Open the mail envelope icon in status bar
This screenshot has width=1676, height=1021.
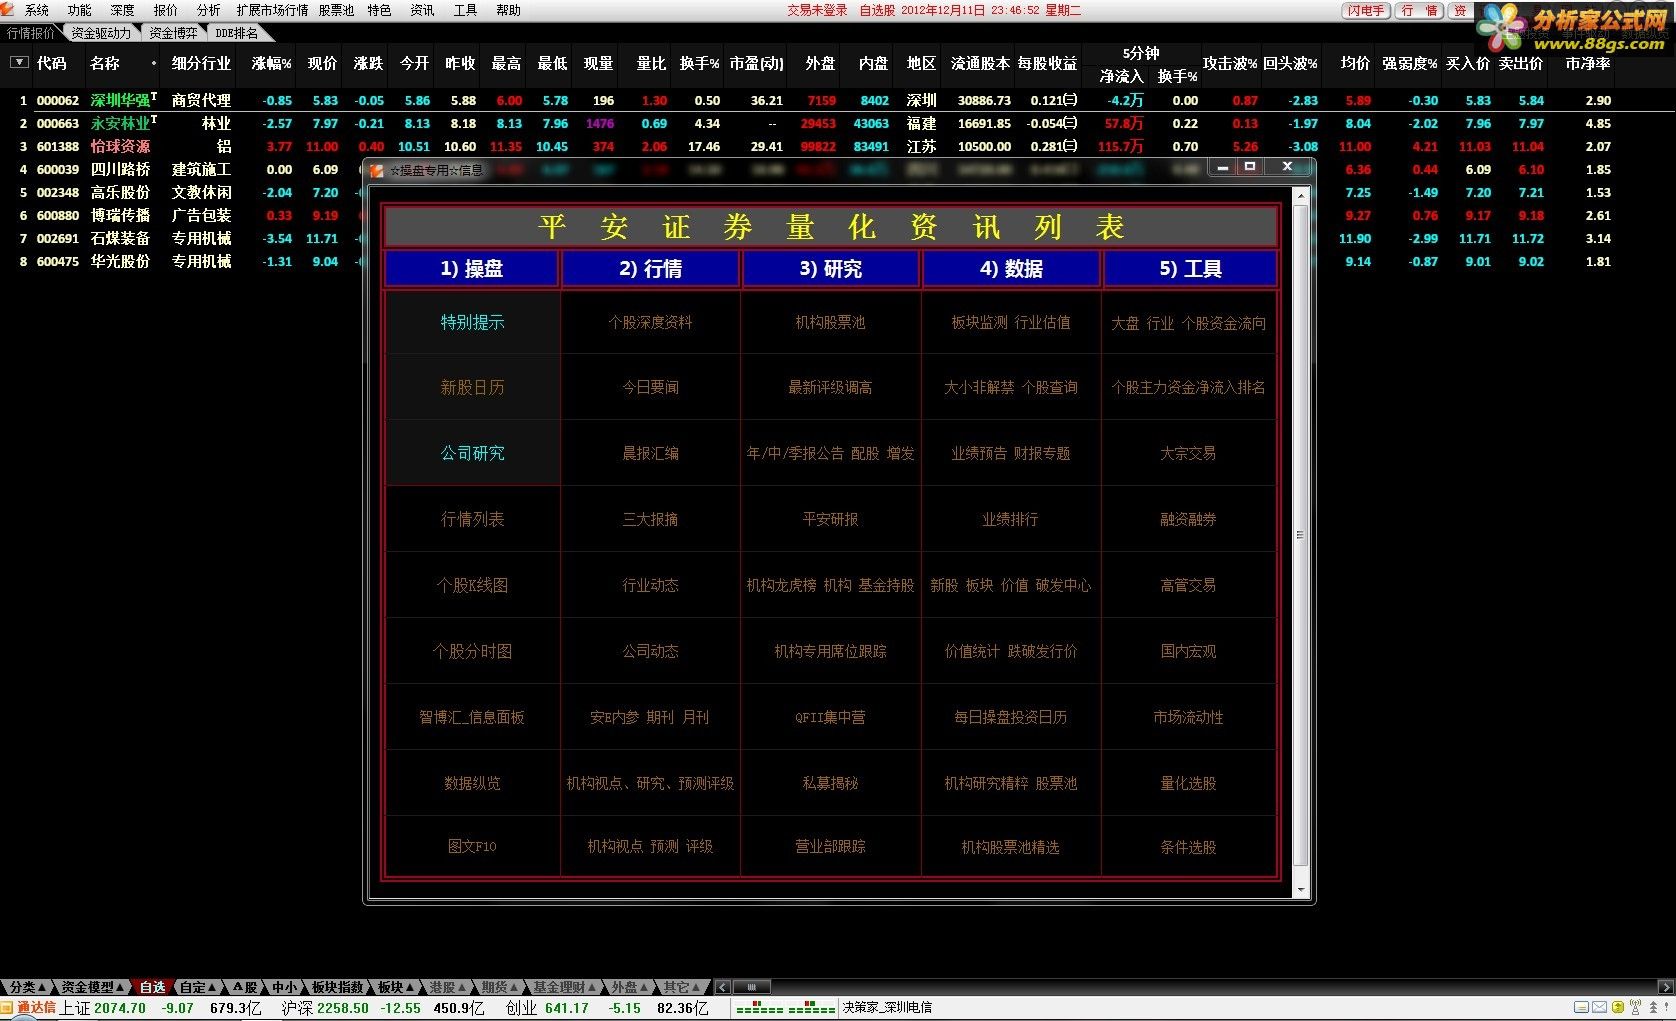[x=1599, y=1007]
